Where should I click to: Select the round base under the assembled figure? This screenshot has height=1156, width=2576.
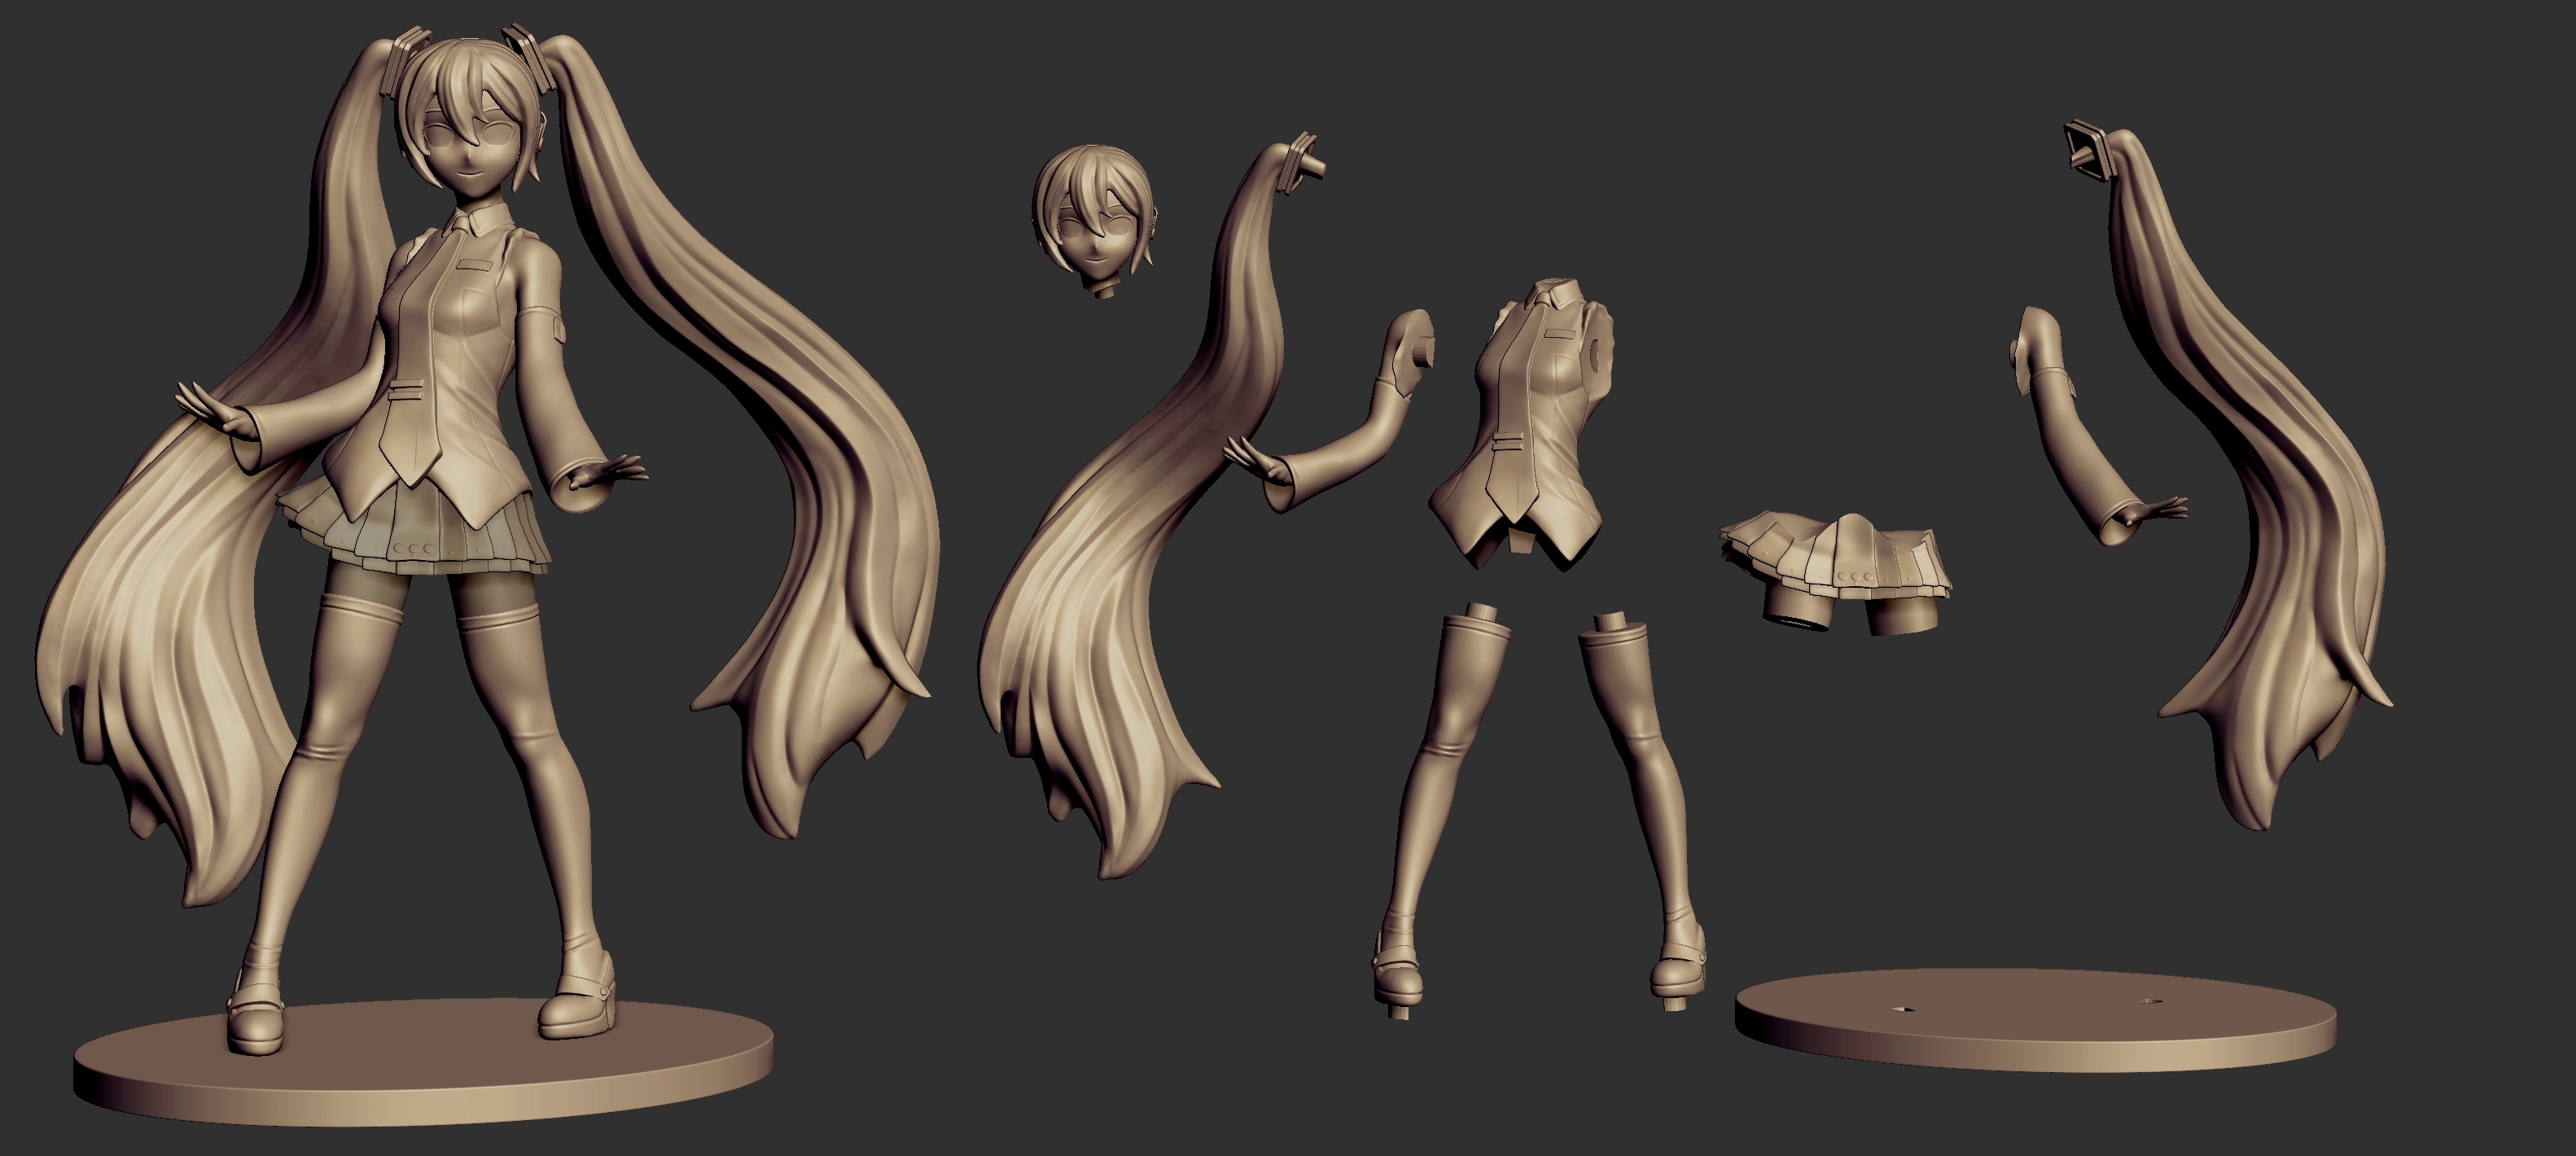423,1062
